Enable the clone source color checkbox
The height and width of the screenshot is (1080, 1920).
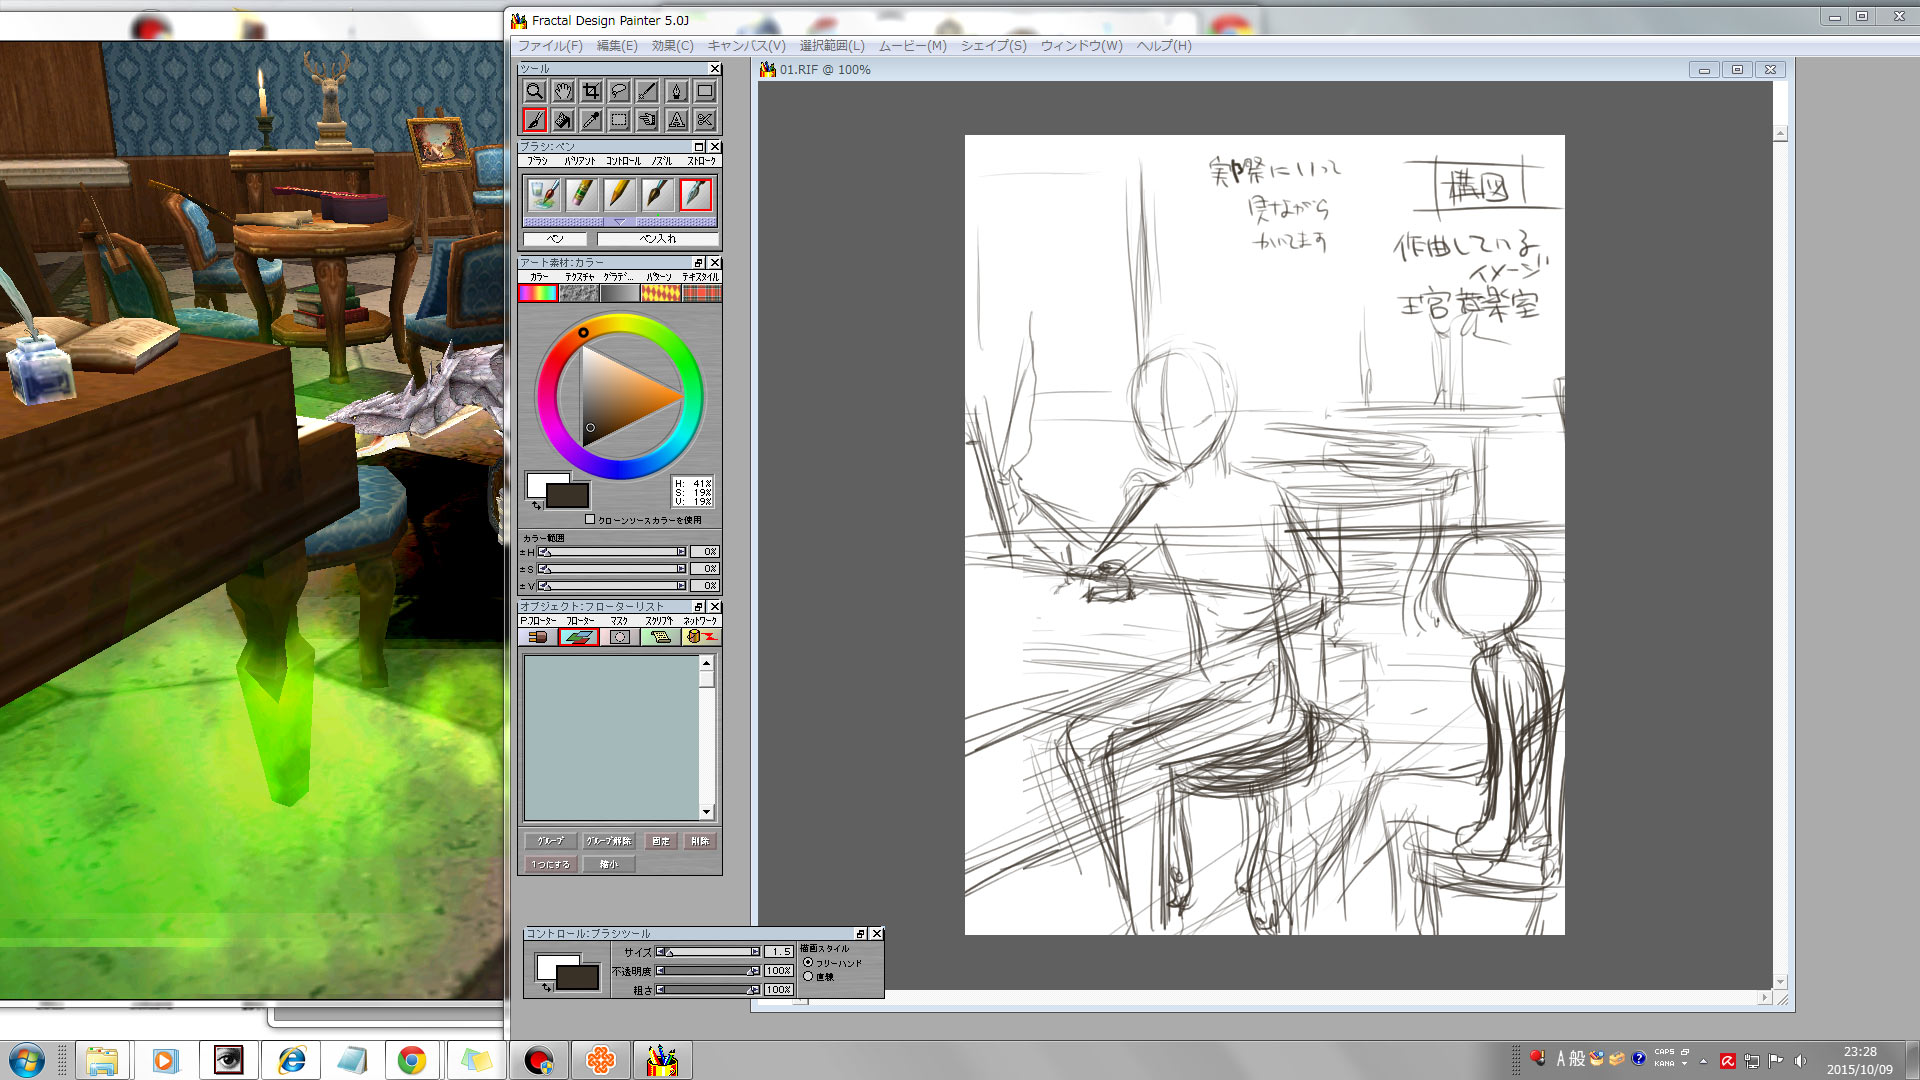(x=590, y=519)
